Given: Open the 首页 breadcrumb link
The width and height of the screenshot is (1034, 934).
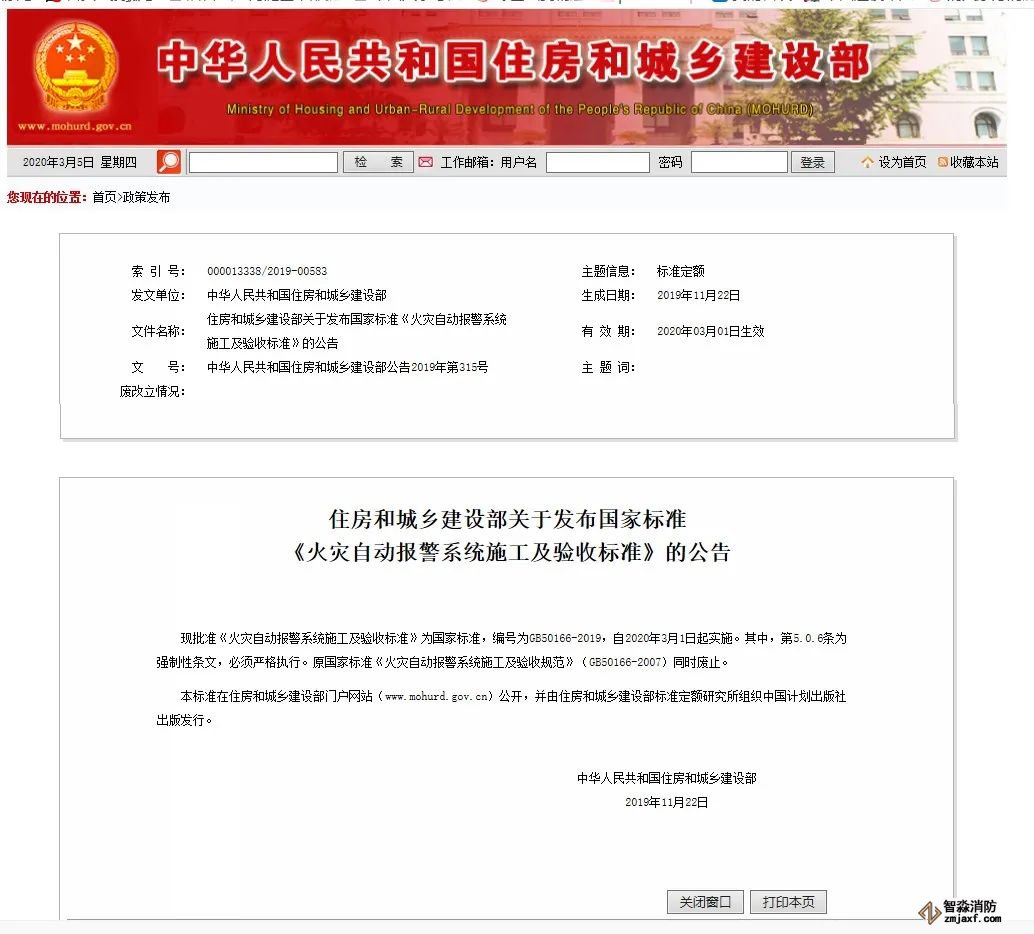Looking at the screenshot, I should [x=104, y=197].
